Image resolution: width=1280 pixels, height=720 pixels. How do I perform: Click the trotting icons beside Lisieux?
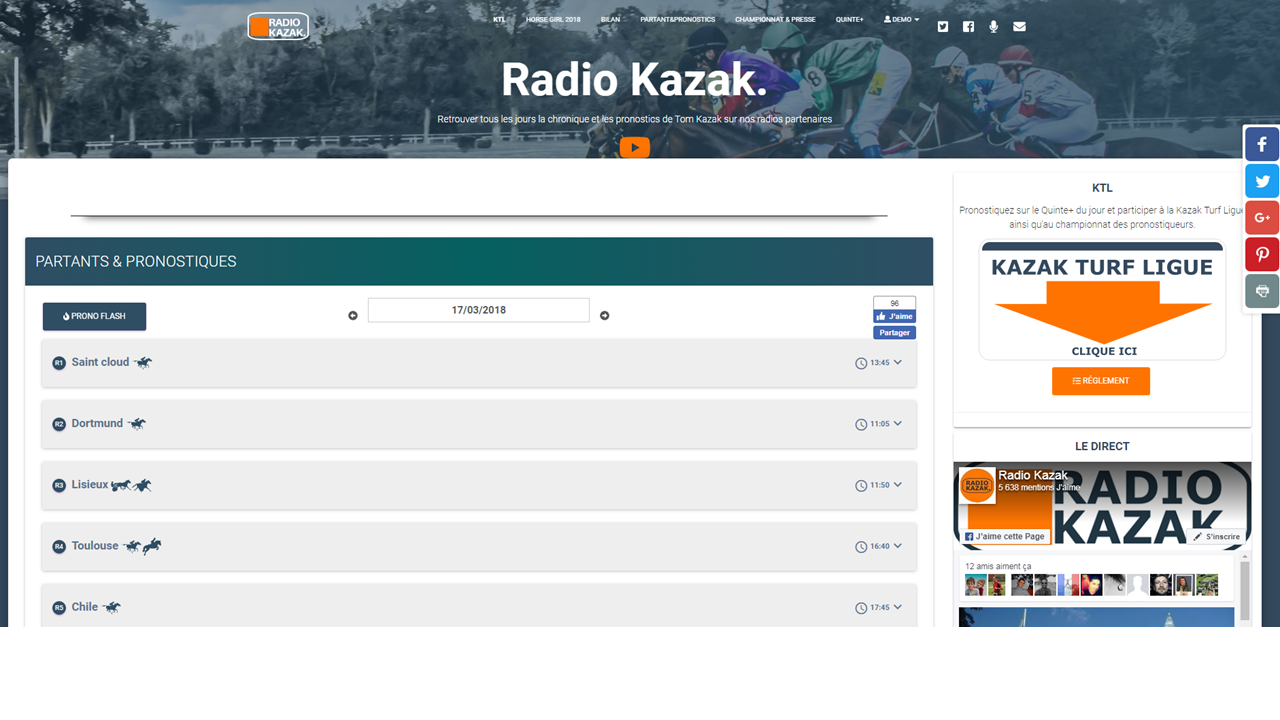pyautogui.click(x=131, y=485)
